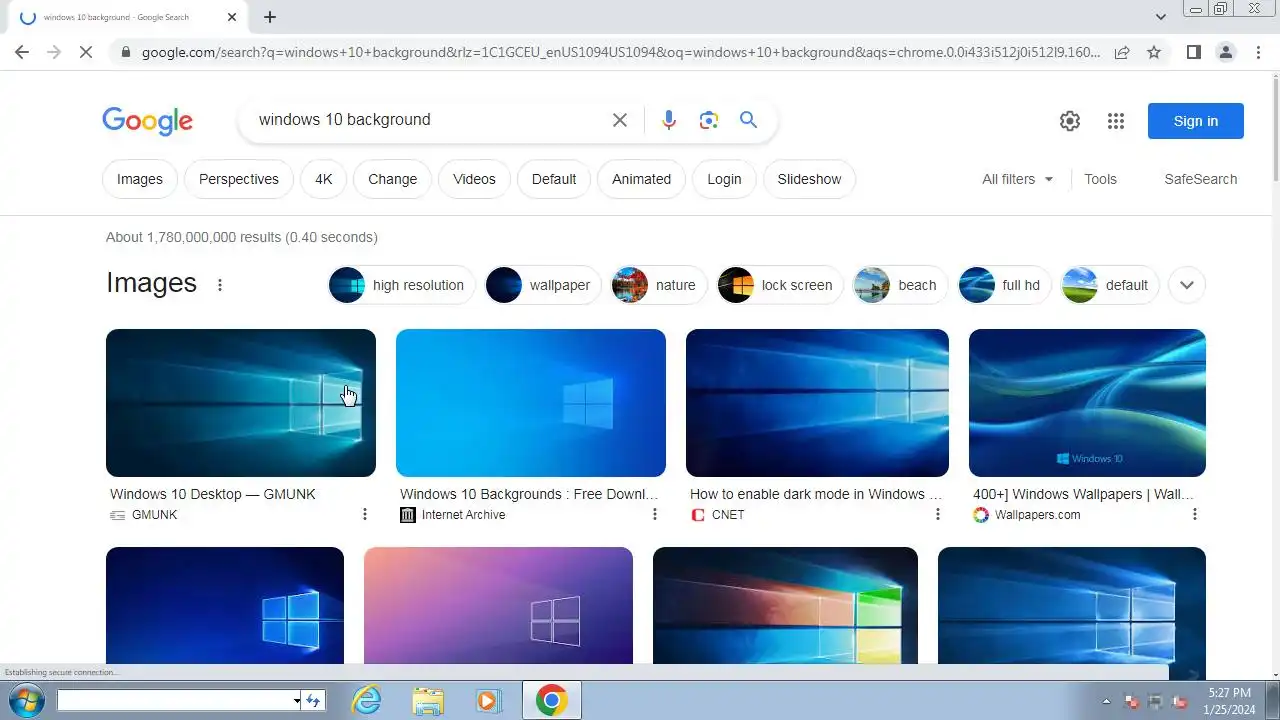This screenshot has width=1280, height=720.
Task: Open search Tools
Action: point(1100,179)
